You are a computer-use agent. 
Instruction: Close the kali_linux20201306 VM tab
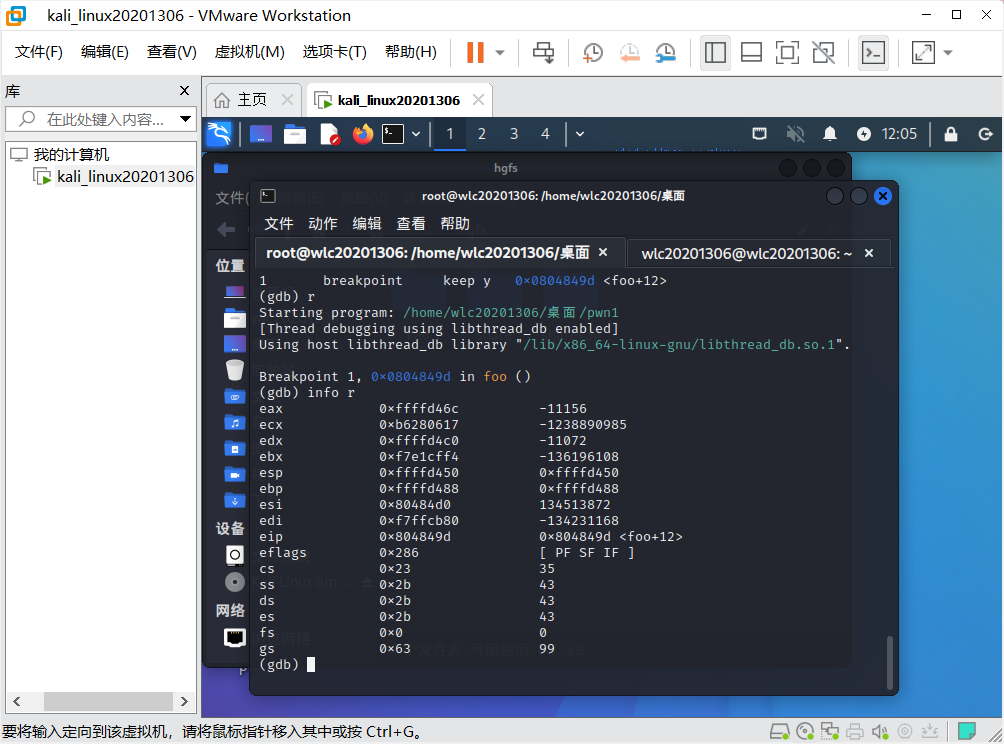(x=478, y=100)
